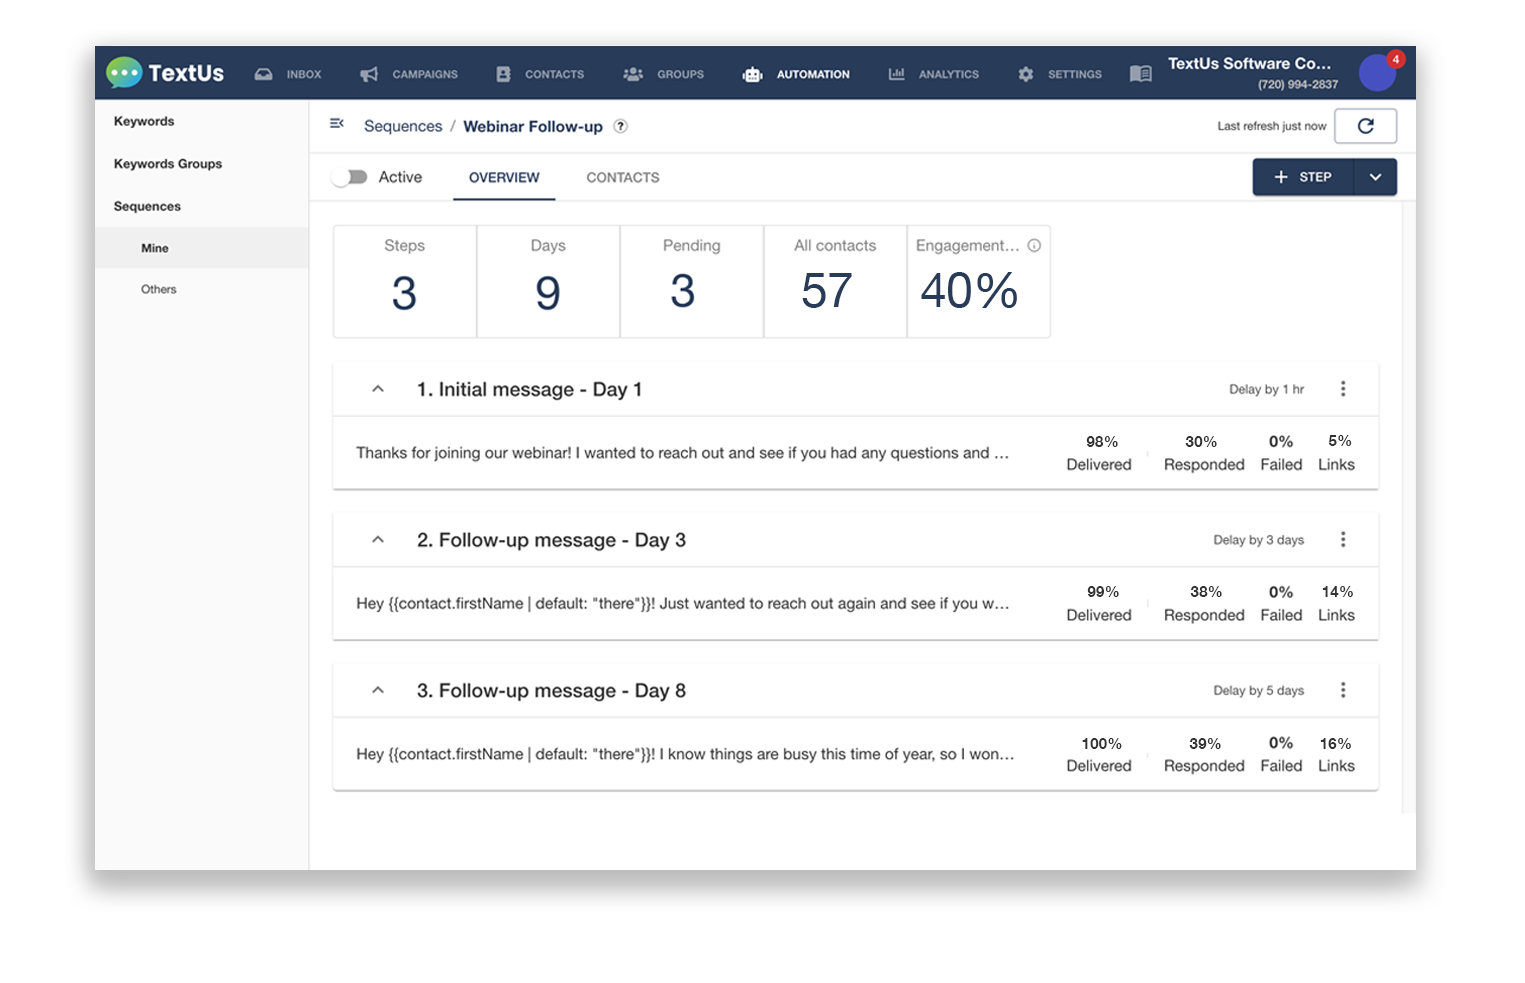
Task: Expand the dropdown arrow beside Step button
Action: pos(1375,177)
